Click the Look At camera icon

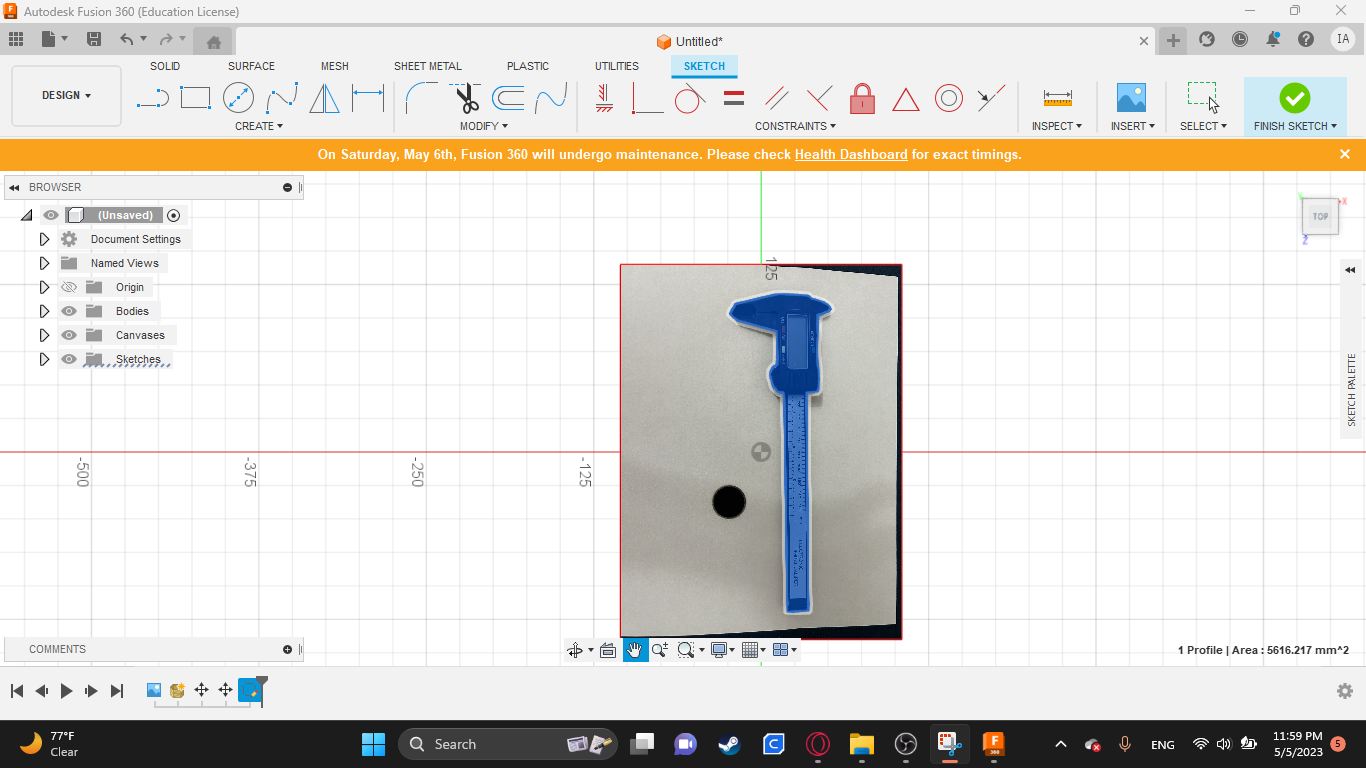[x=608, y=650]
